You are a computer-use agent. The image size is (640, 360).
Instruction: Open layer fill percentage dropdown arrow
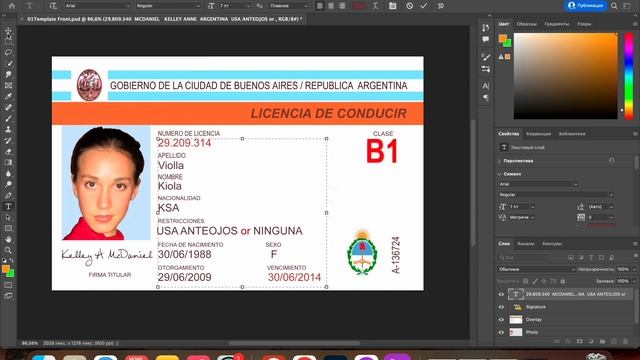pyautogui.click(x=634, y=281)
